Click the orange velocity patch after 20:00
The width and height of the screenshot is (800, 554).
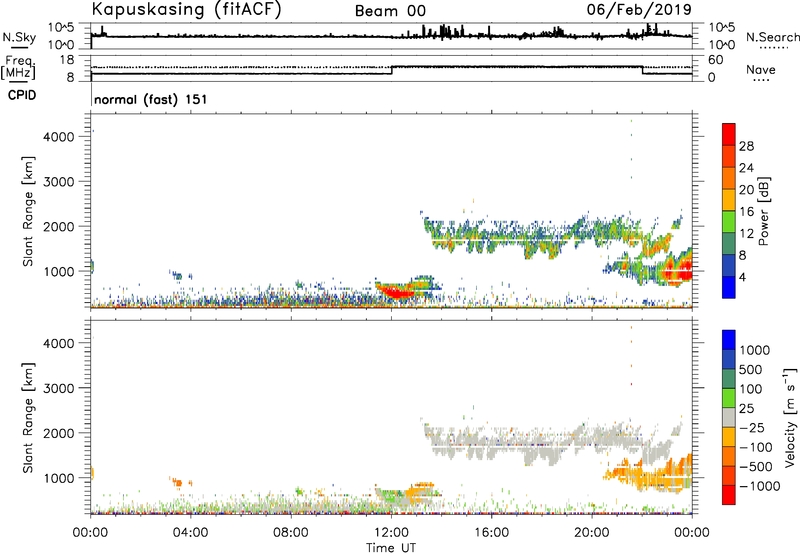[648, 474]
